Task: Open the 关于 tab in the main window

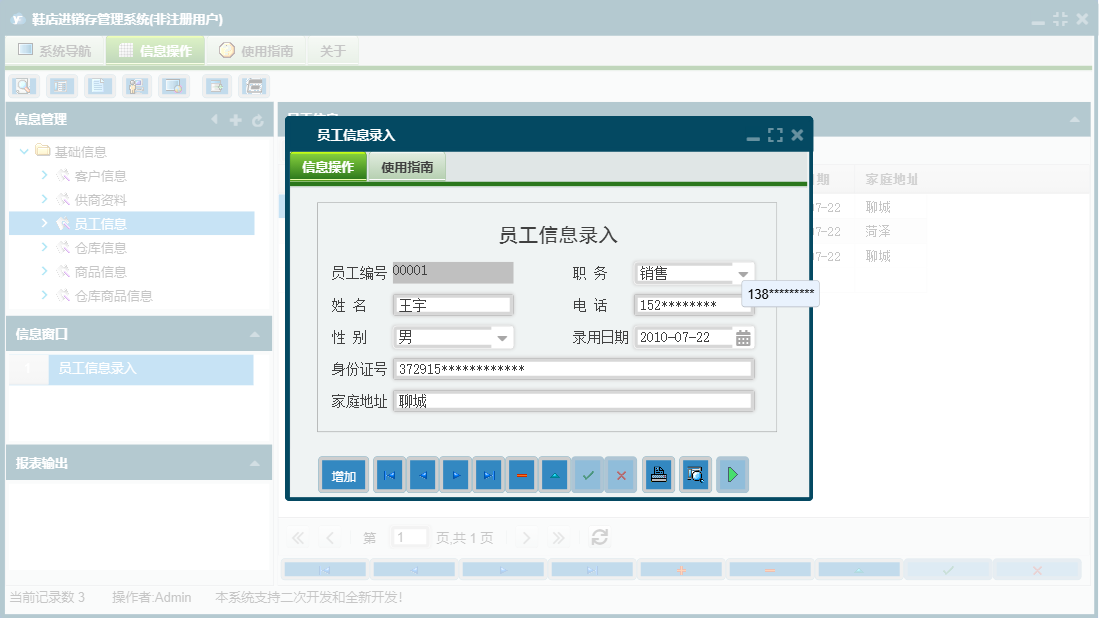Action: pos(332,50)
